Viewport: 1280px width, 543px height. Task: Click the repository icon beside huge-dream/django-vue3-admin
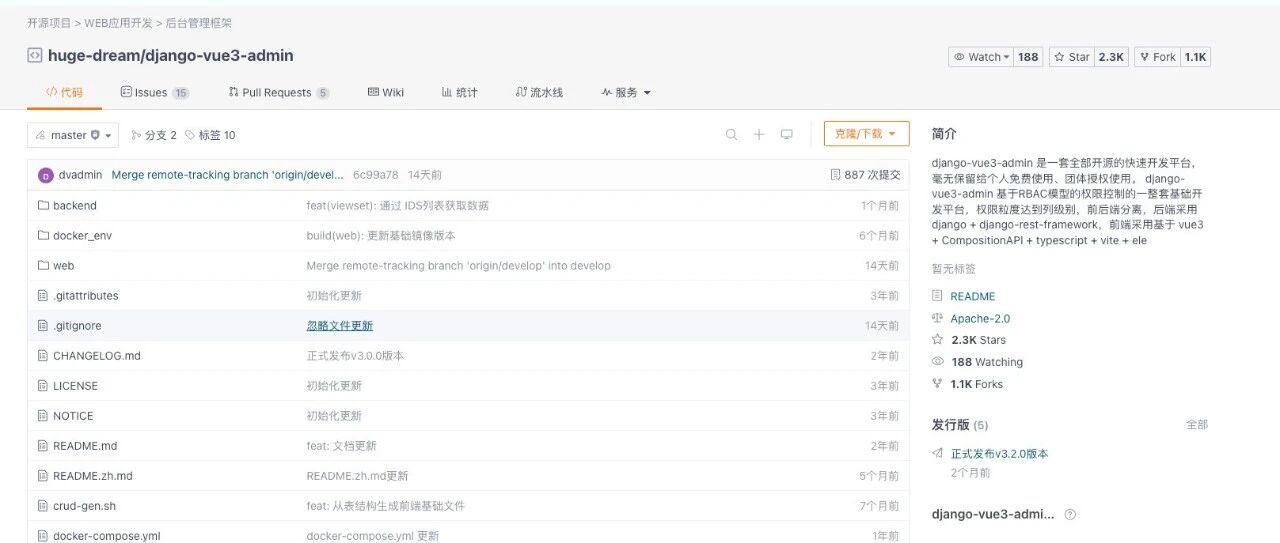click(35, 56)
